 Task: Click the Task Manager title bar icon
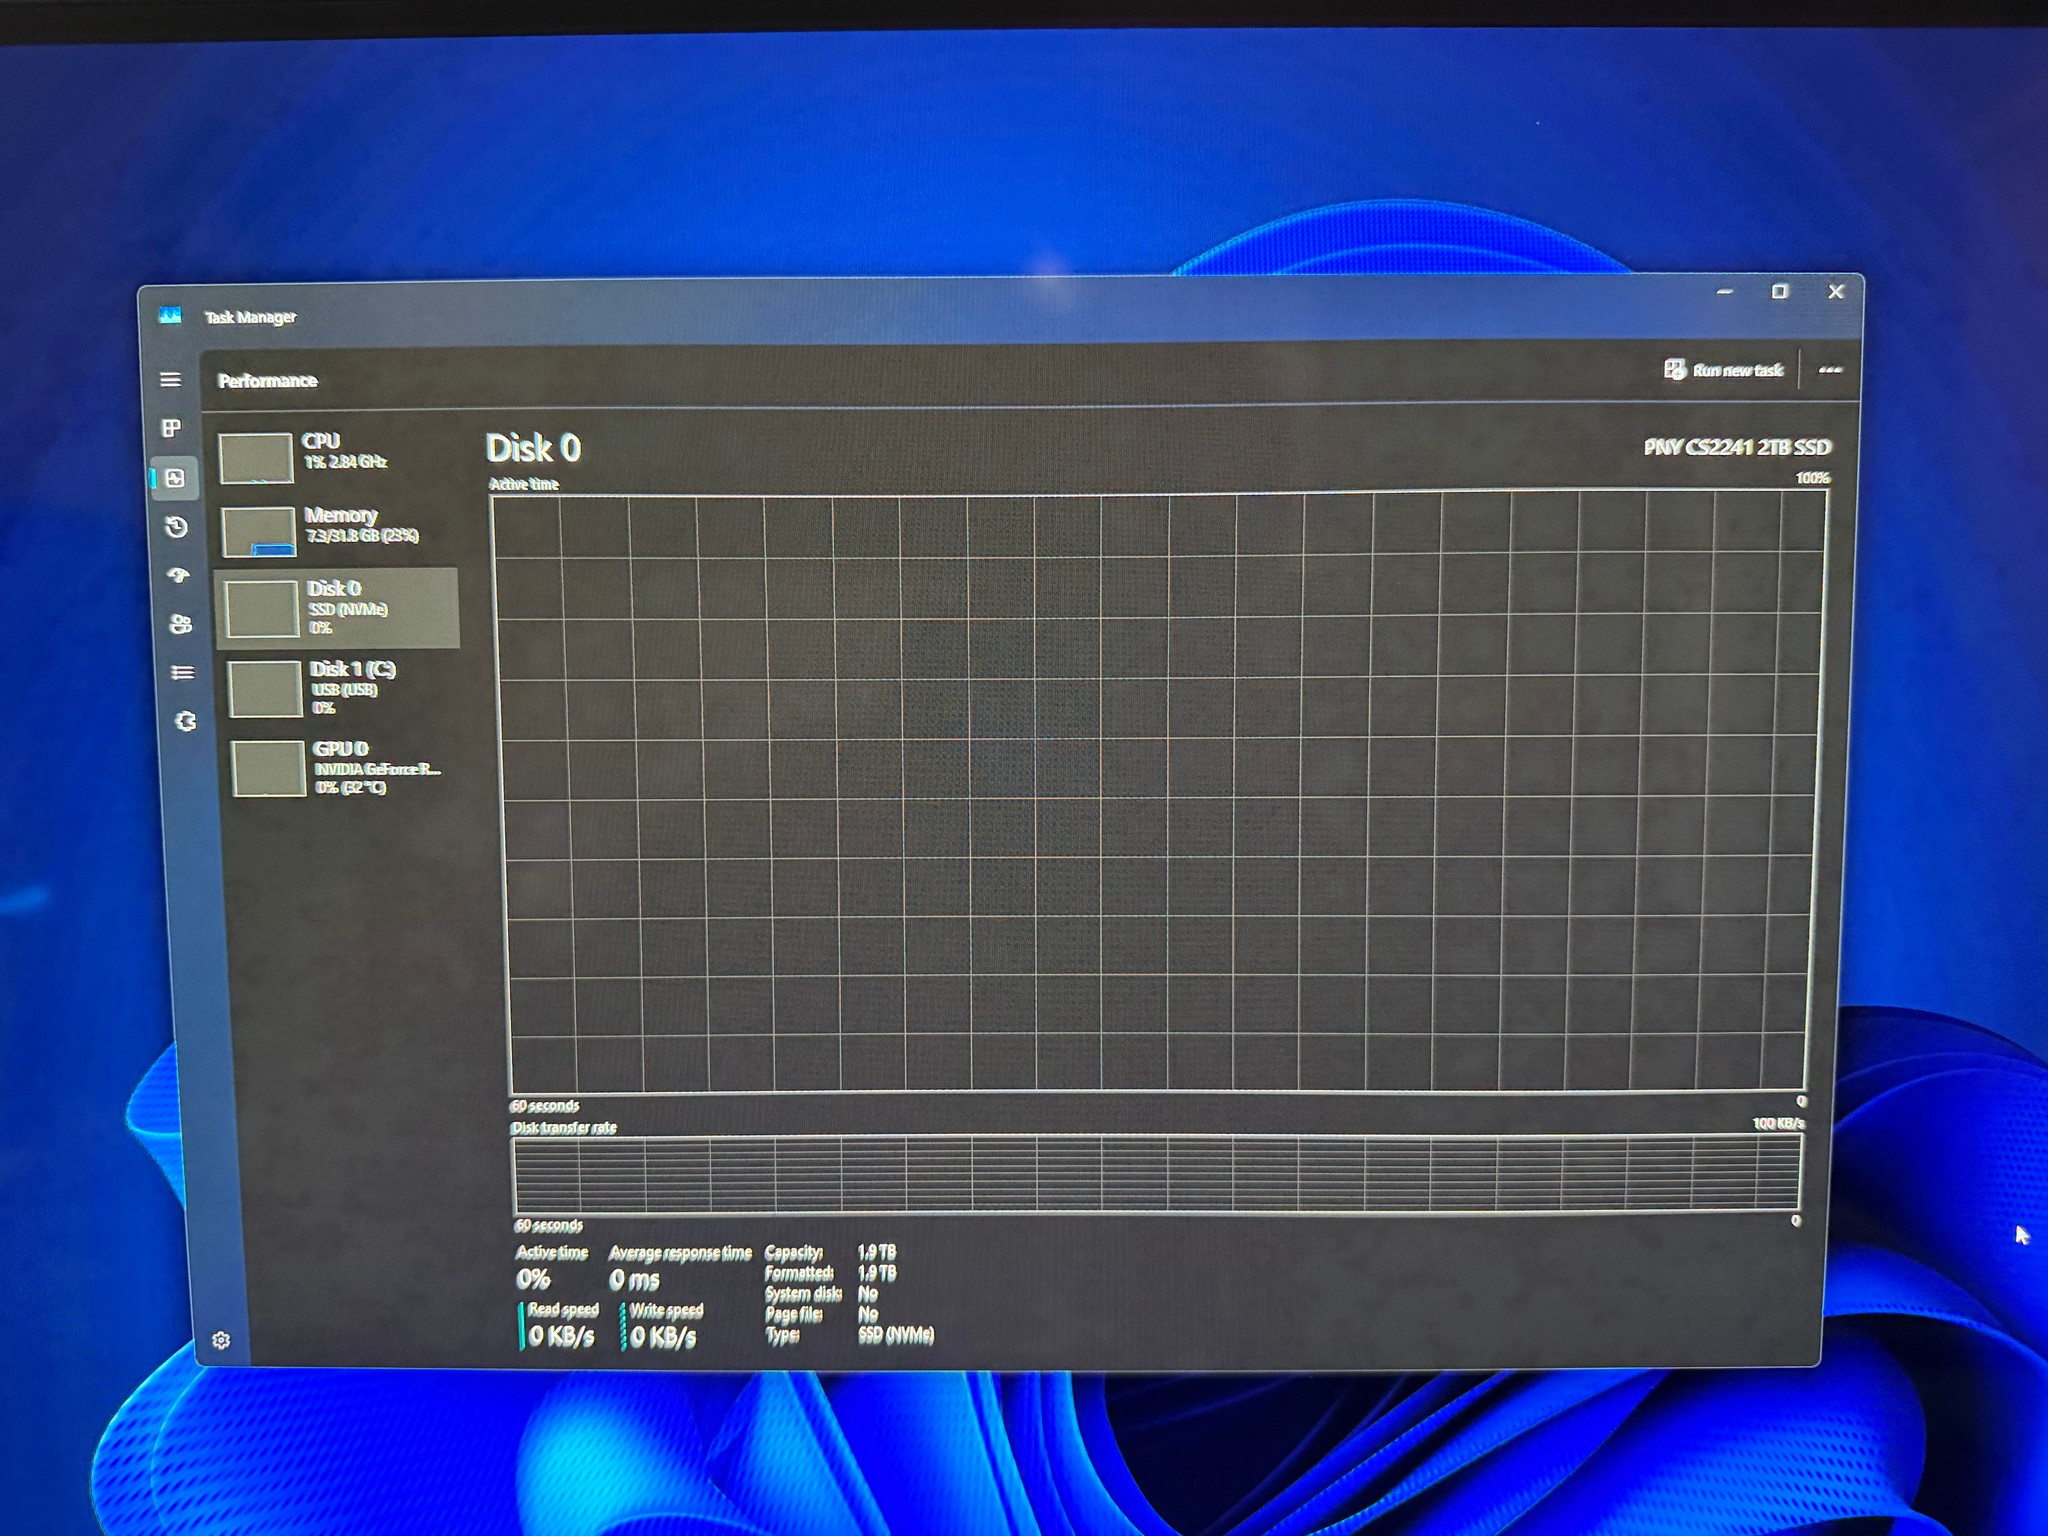point(170,316)
